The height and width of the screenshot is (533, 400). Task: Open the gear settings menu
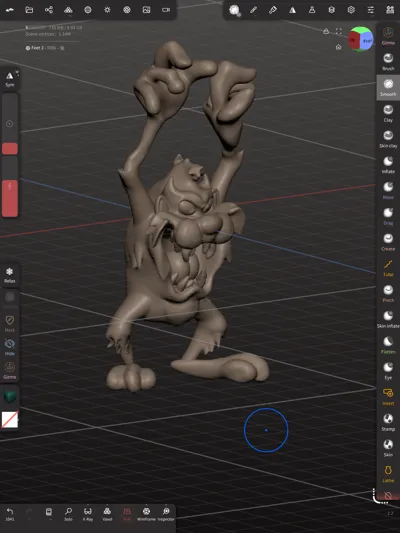[x=351, y=10]
